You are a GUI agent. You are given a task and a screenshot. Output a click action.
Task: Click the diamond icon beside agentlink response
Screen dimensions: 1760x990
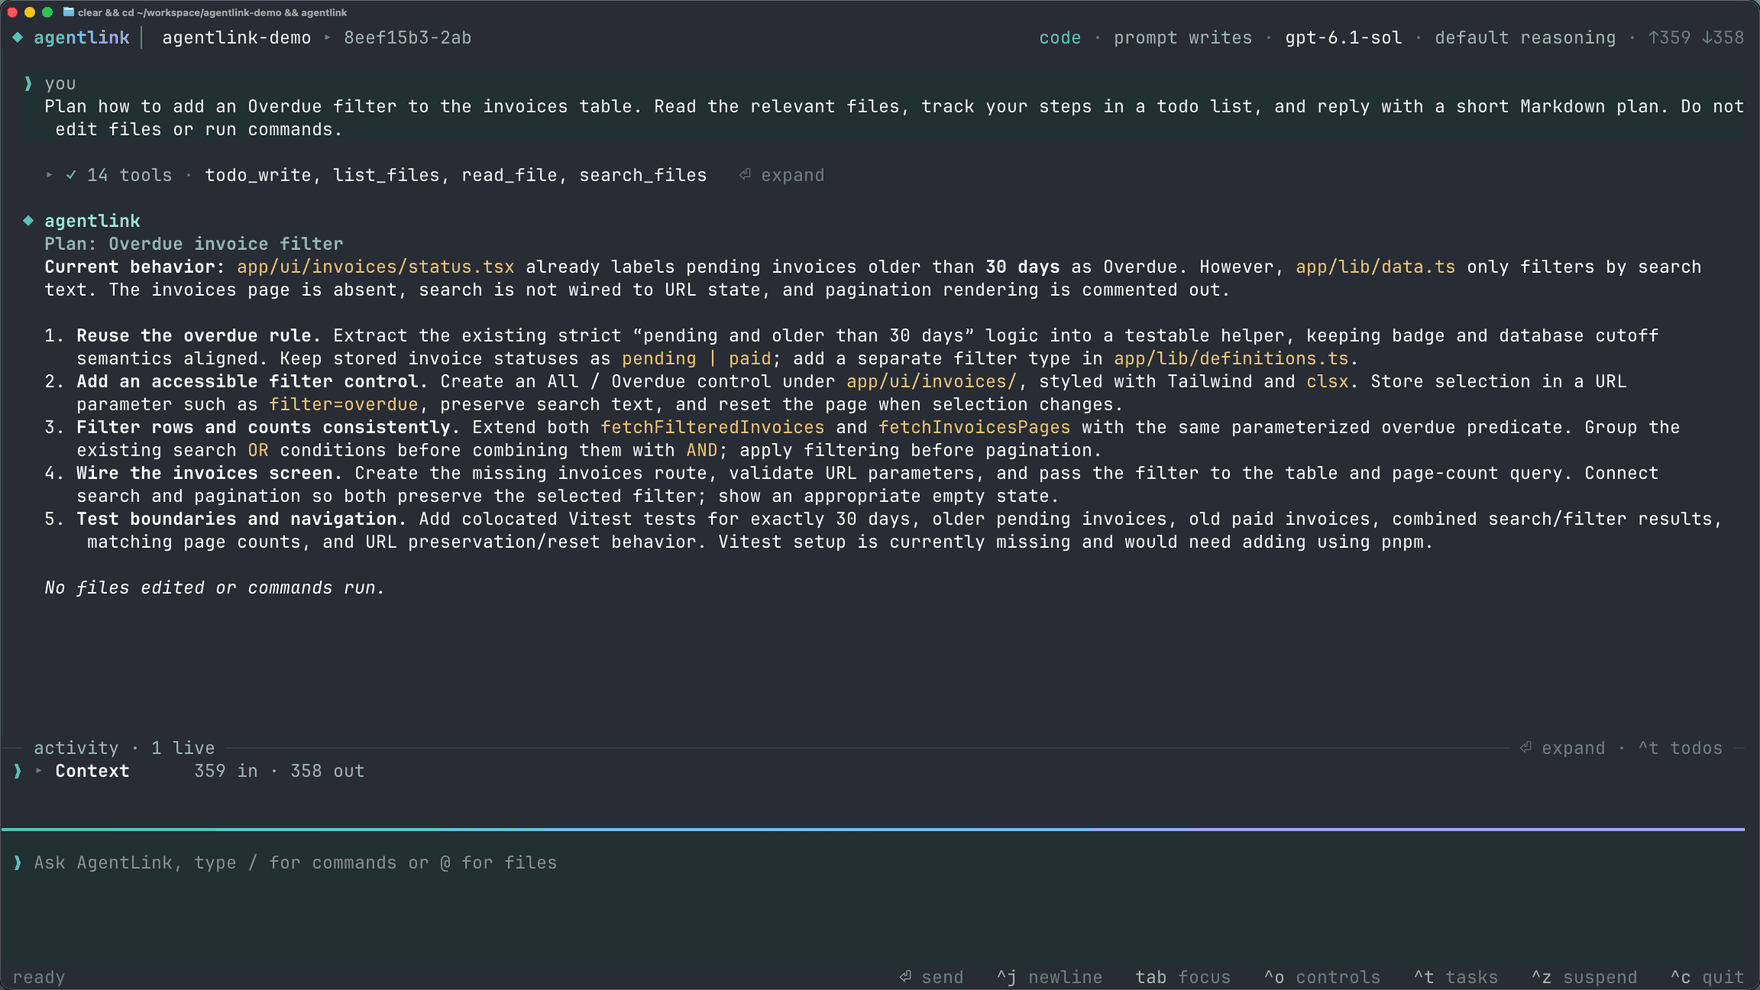pyautogui.click(x=28, y=221)
